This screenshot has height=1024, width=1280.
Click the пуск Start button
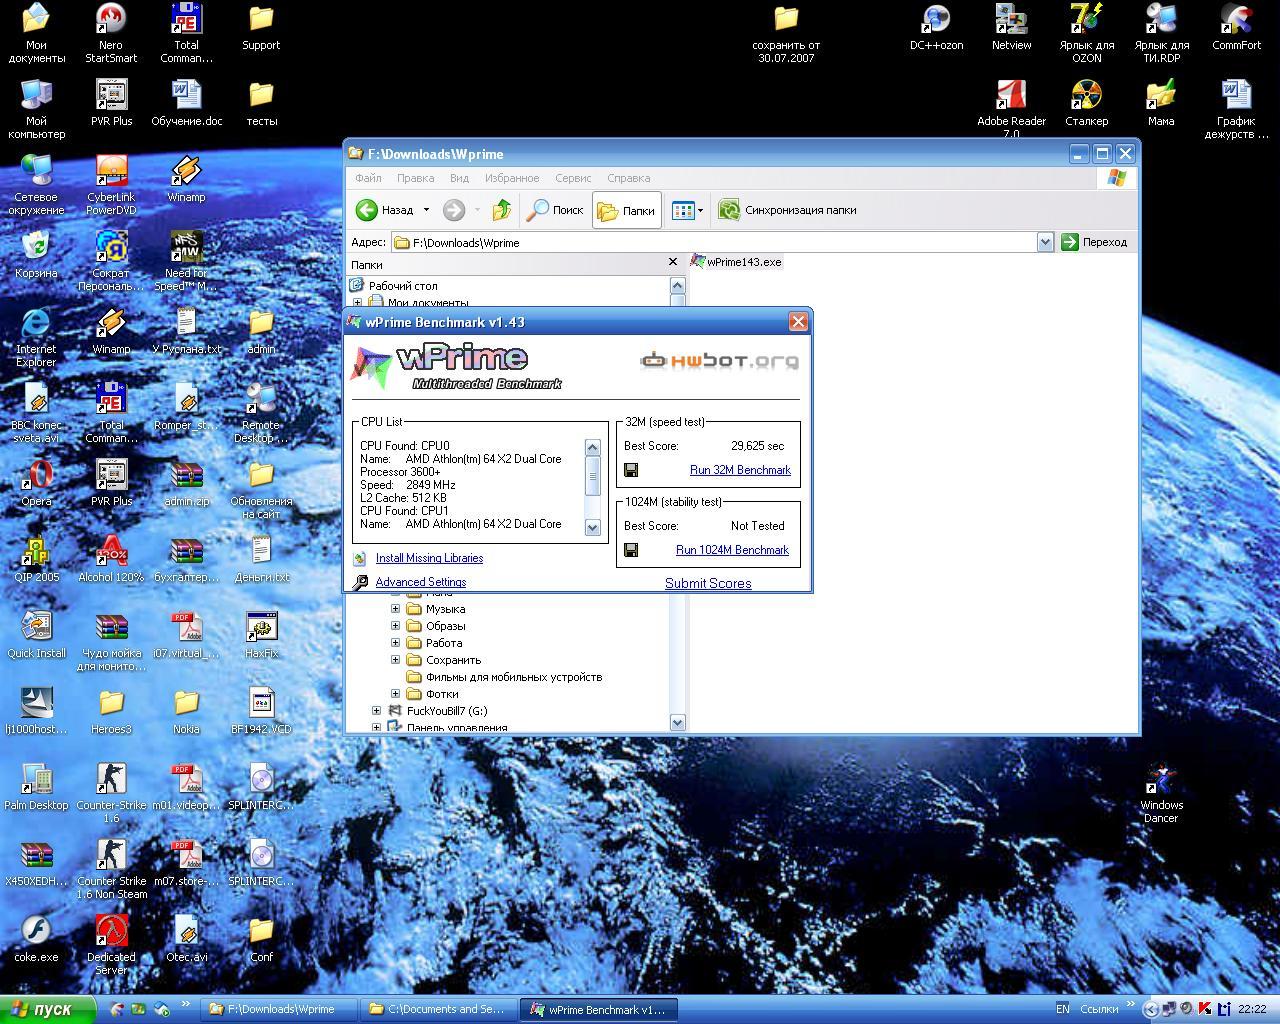pos(48,1009)
